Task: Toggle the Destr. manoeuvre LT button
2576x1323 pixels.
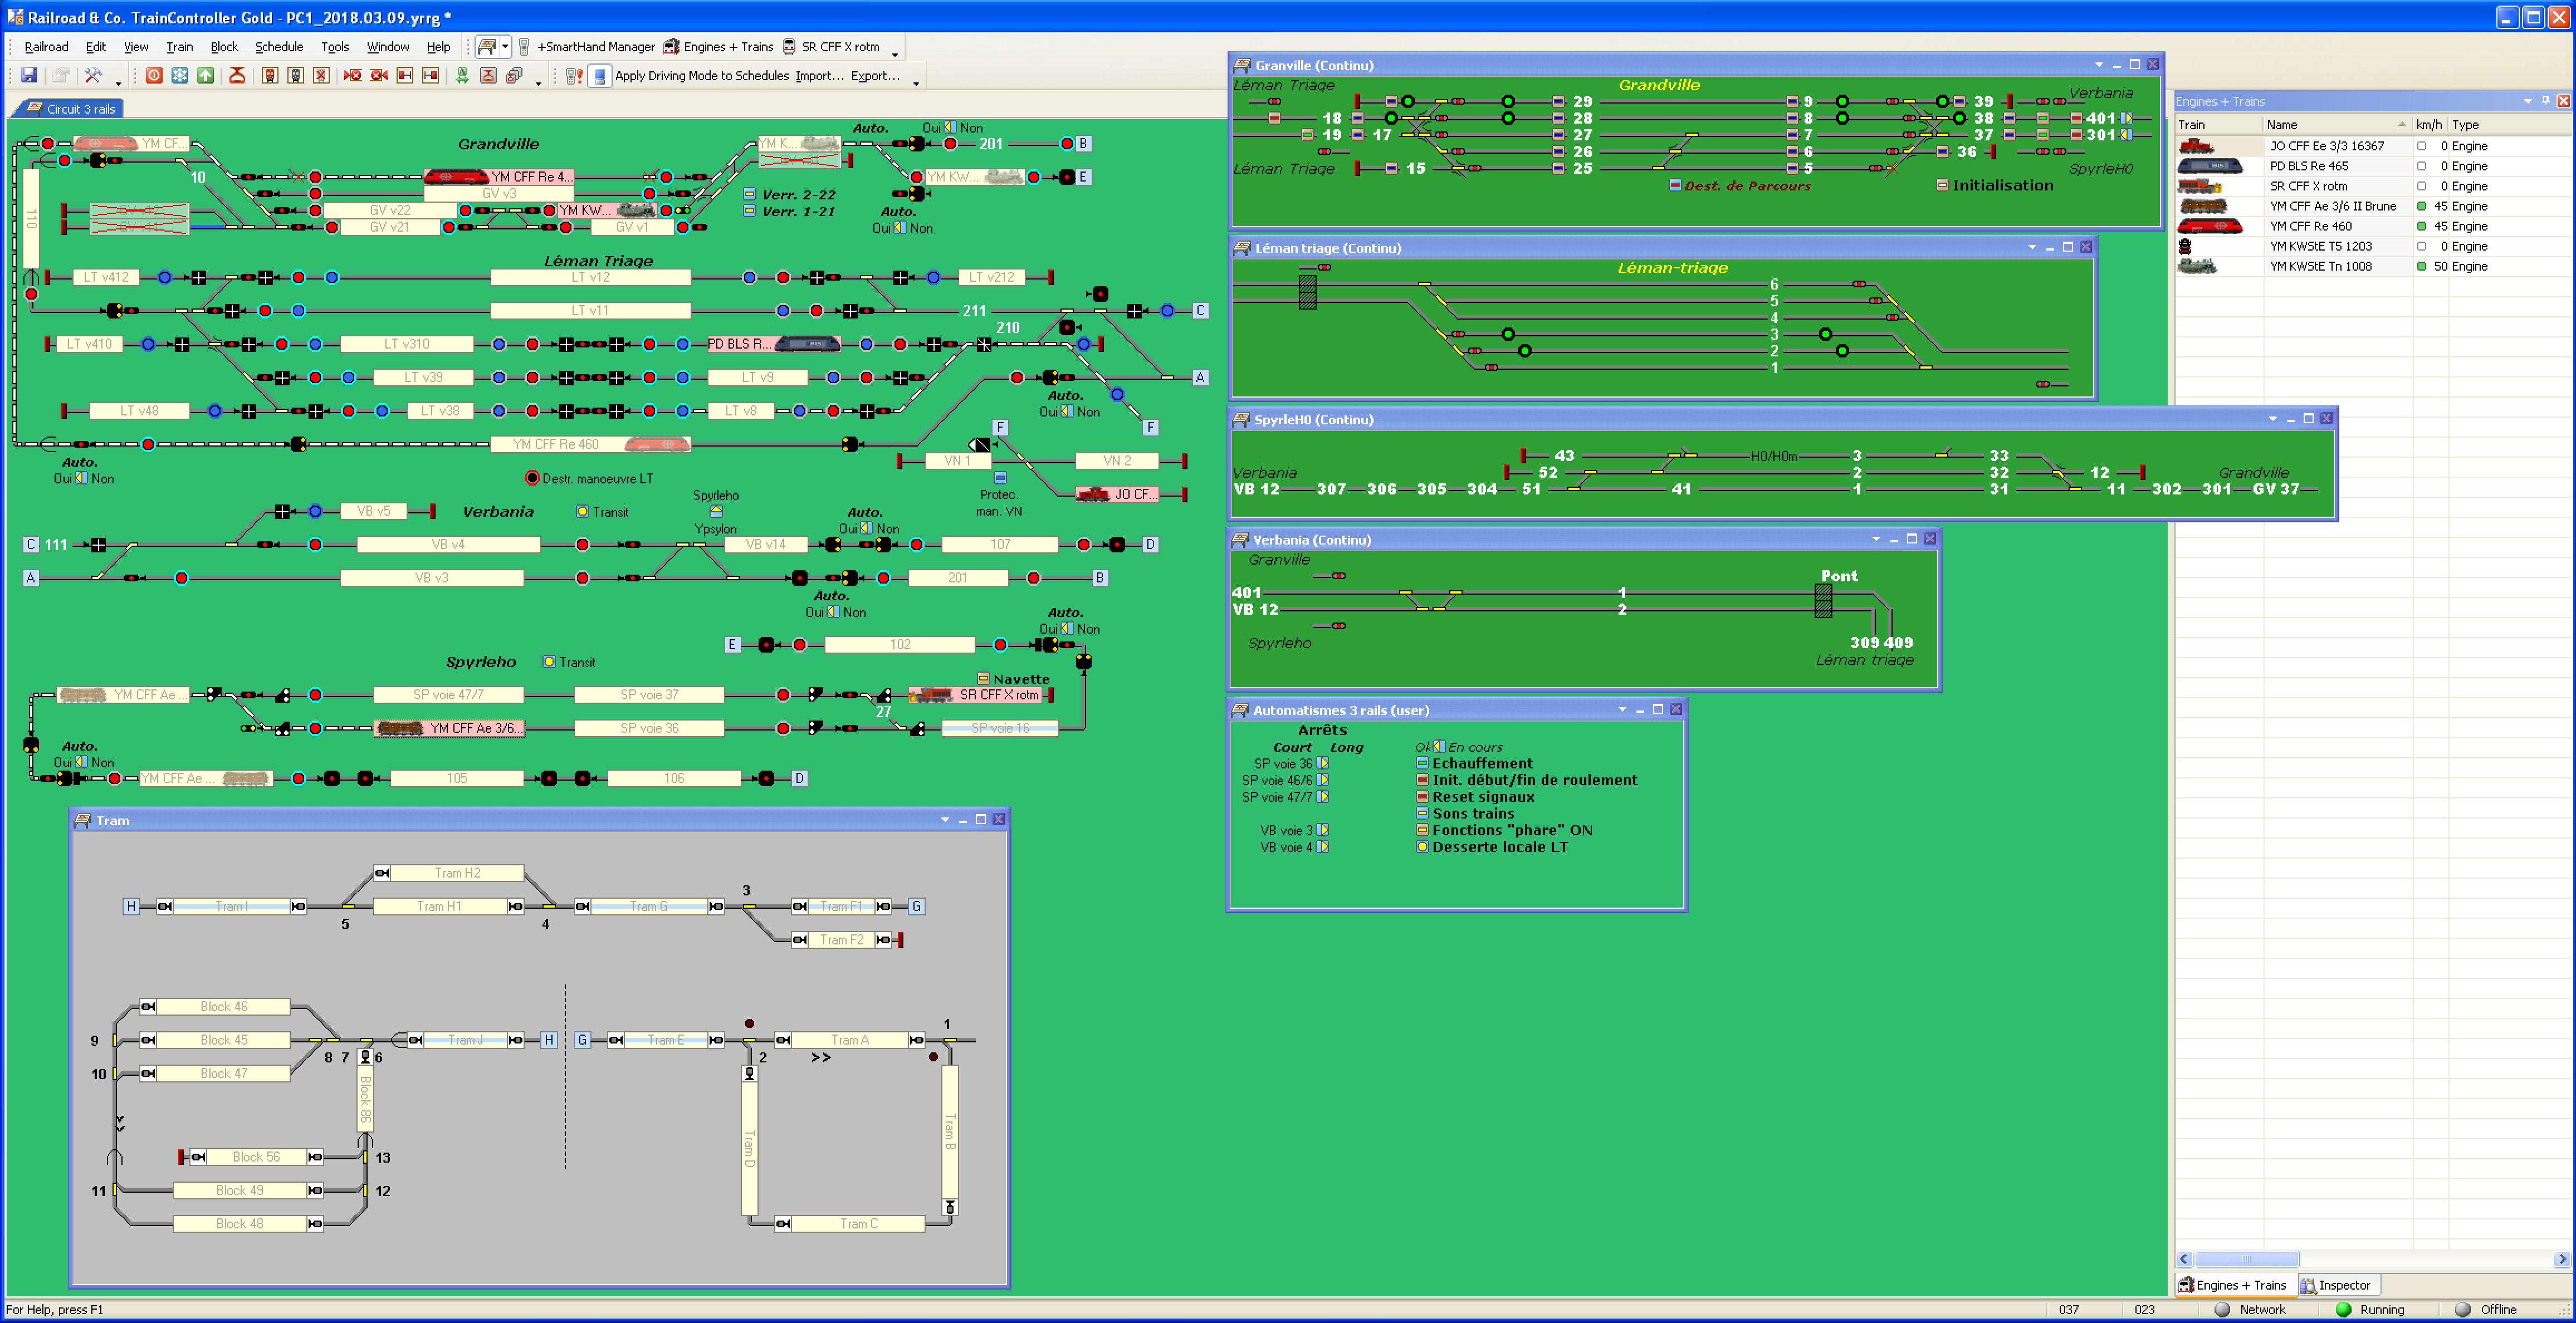Action: pos(532,478)
